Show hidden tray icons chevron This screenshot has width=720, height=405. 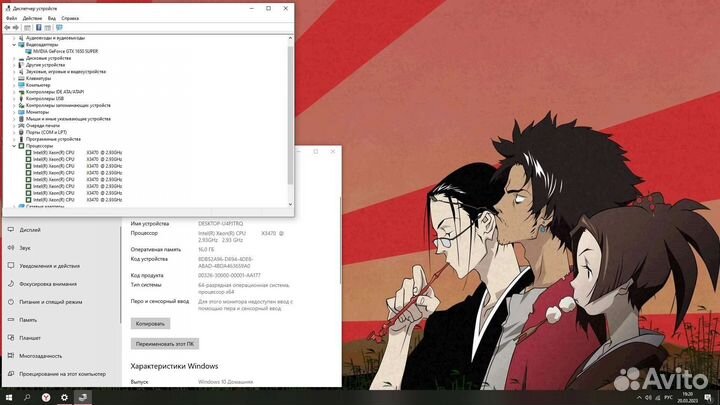(639, 398)
